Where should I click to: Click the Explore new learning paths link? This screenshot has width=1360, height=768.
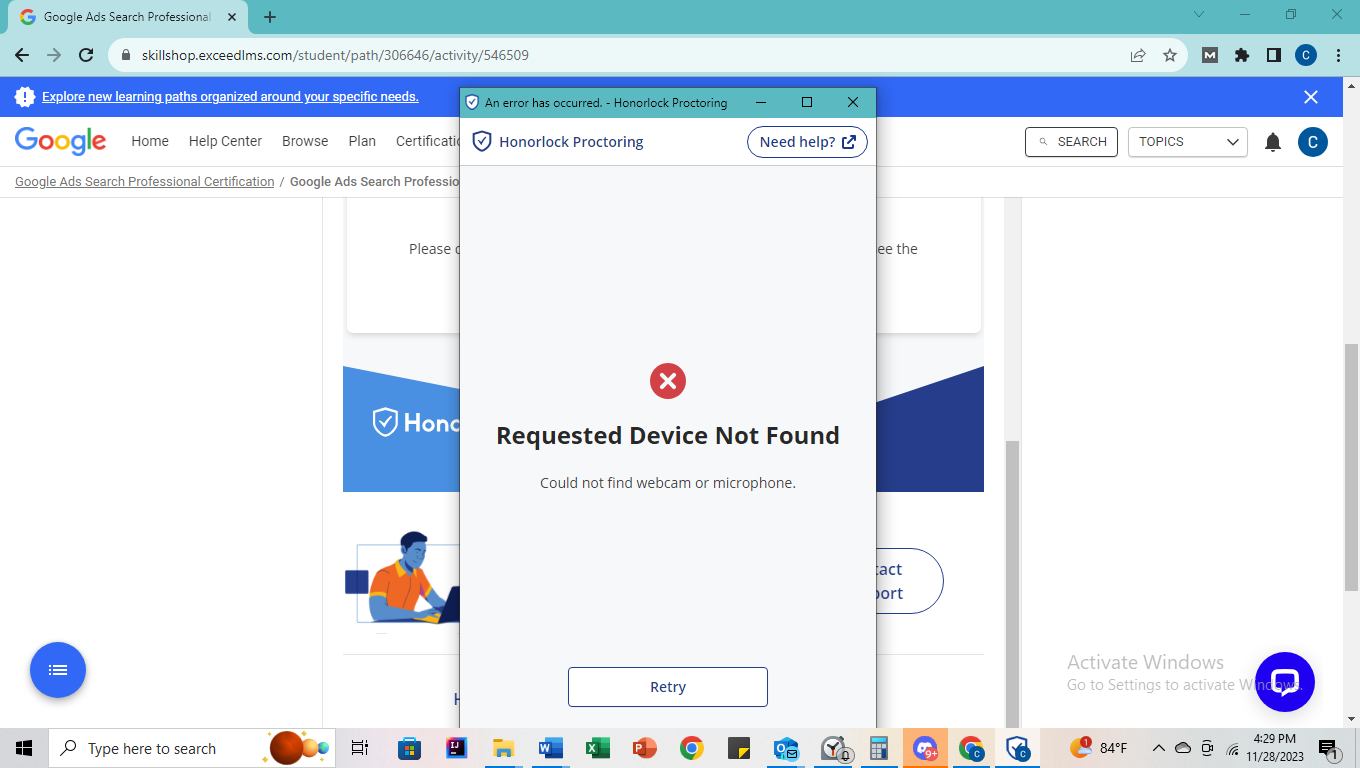coord(230,97)
